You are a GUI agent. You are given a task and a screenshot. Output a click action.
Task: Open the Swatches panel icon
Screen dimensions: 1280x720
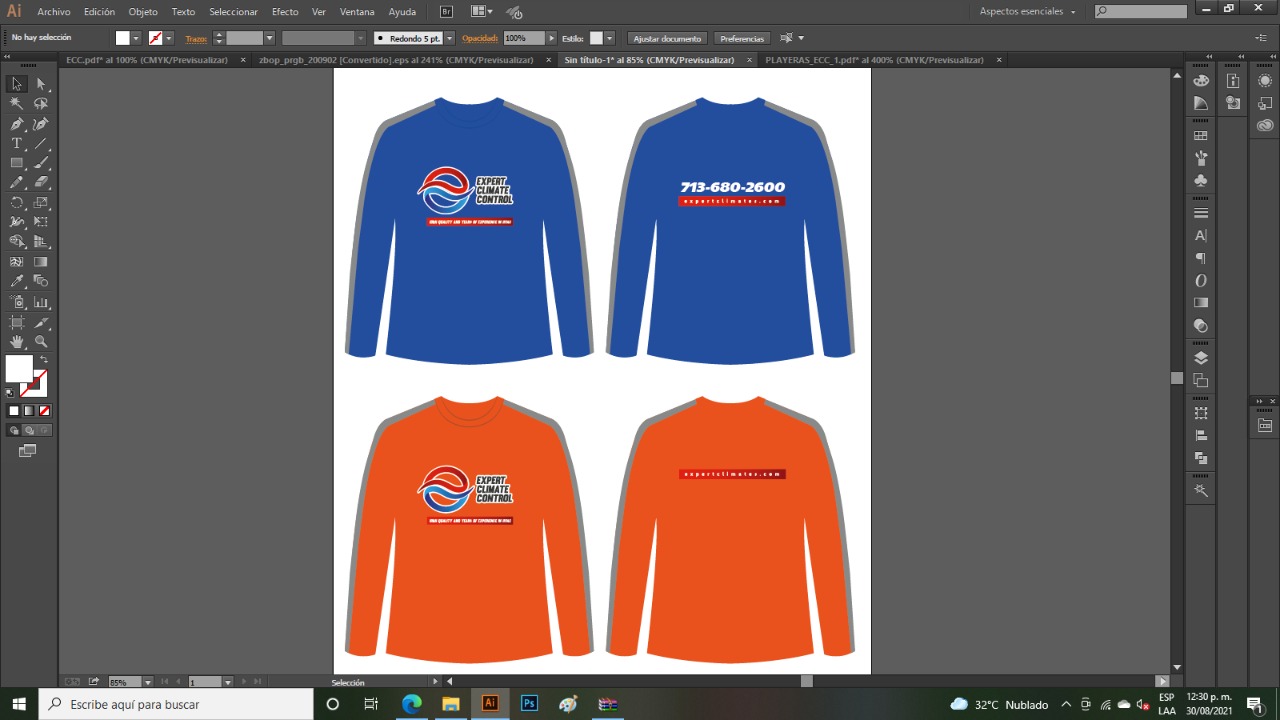pyautogui.click(x=1201, y=136)
